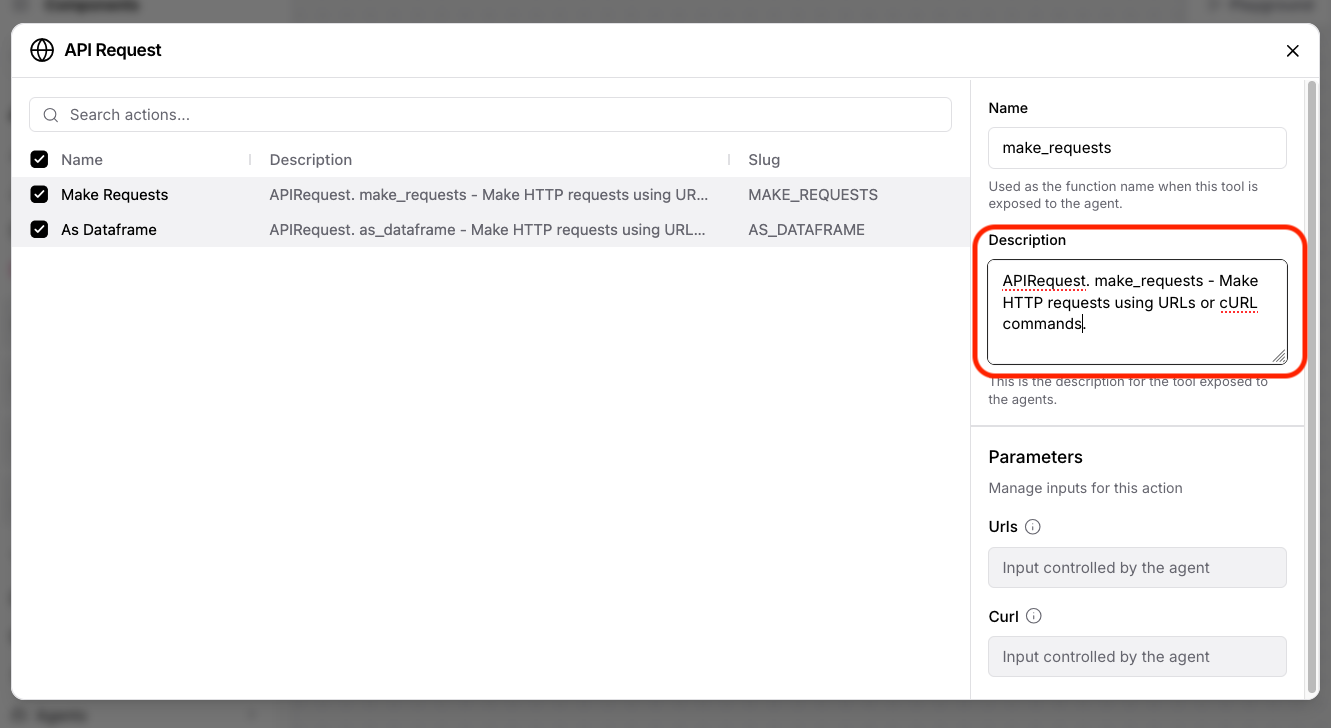
Task: Click the Name column header
Action: 82,160
